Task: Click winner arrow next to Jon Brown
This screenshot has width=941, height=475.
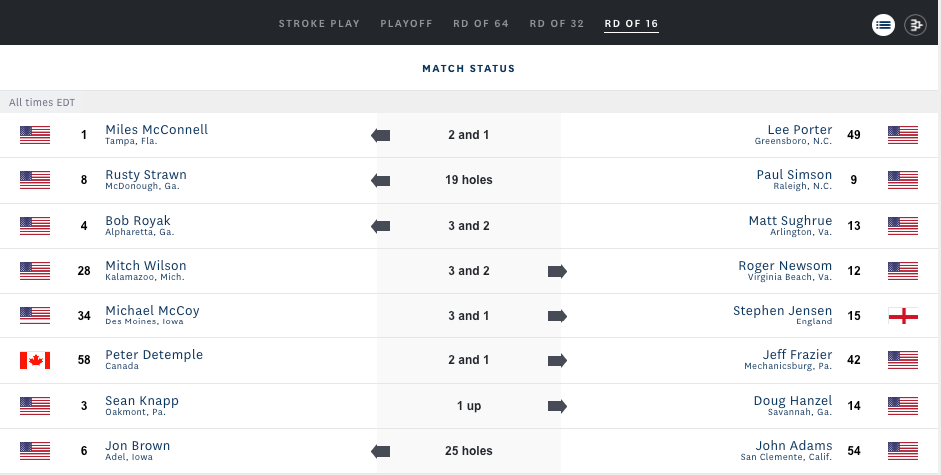Action: click(x=380, y=452)
